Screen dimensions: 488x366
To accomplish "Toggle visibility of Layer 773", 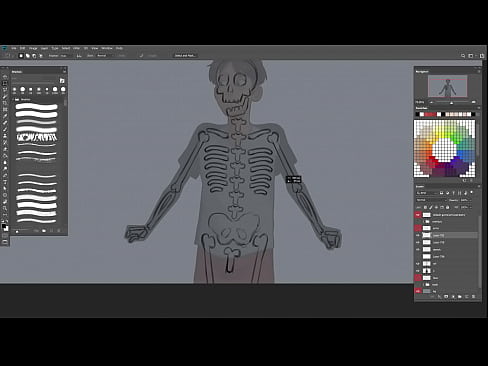I will (418, 242).
